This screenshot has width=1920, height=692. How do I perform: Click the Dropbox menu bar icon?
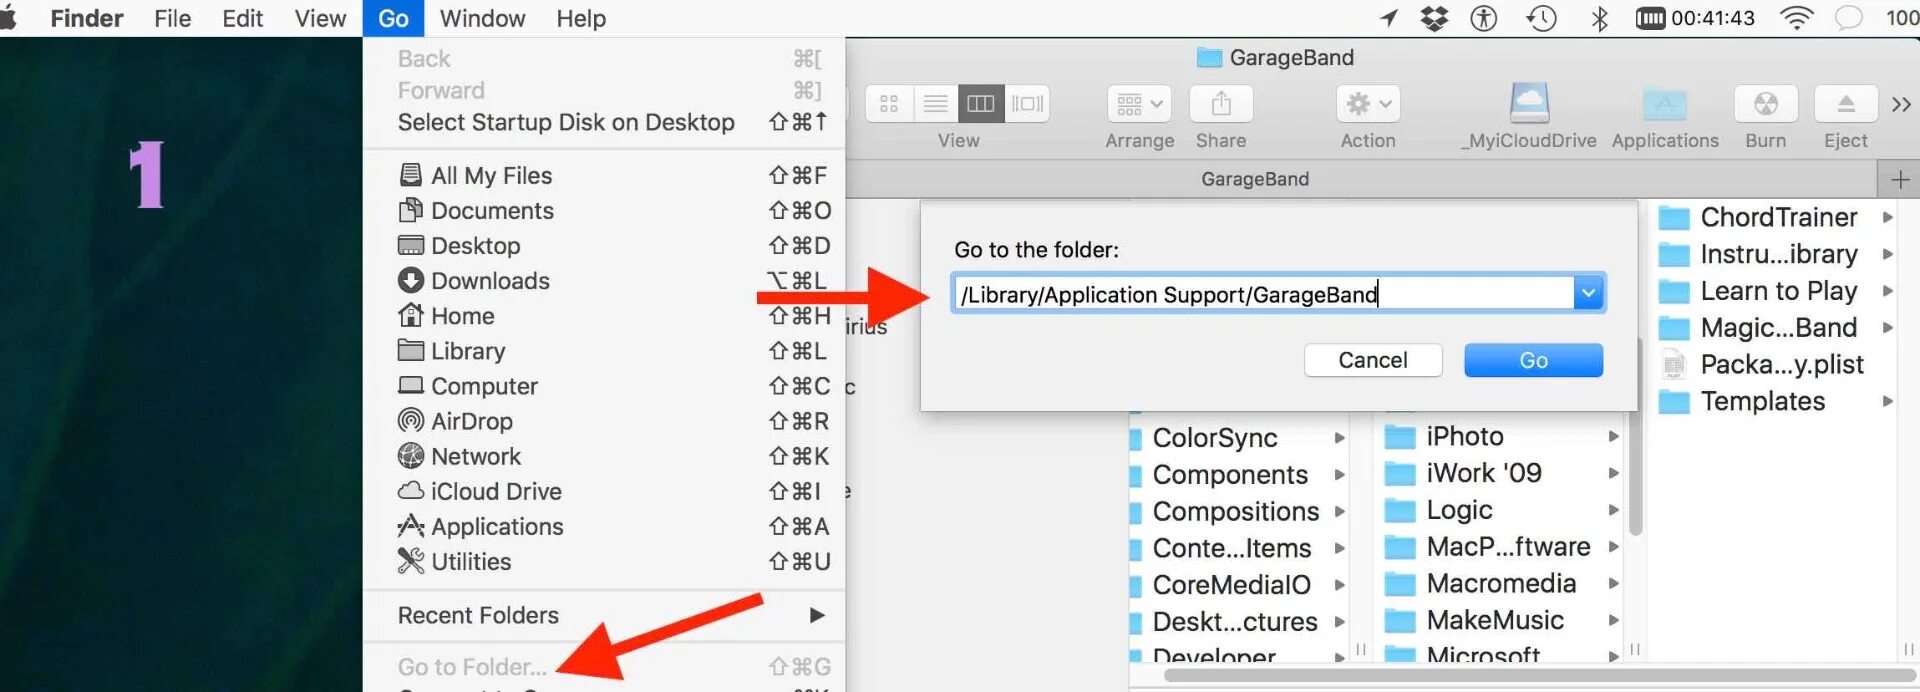point(1434,18)
